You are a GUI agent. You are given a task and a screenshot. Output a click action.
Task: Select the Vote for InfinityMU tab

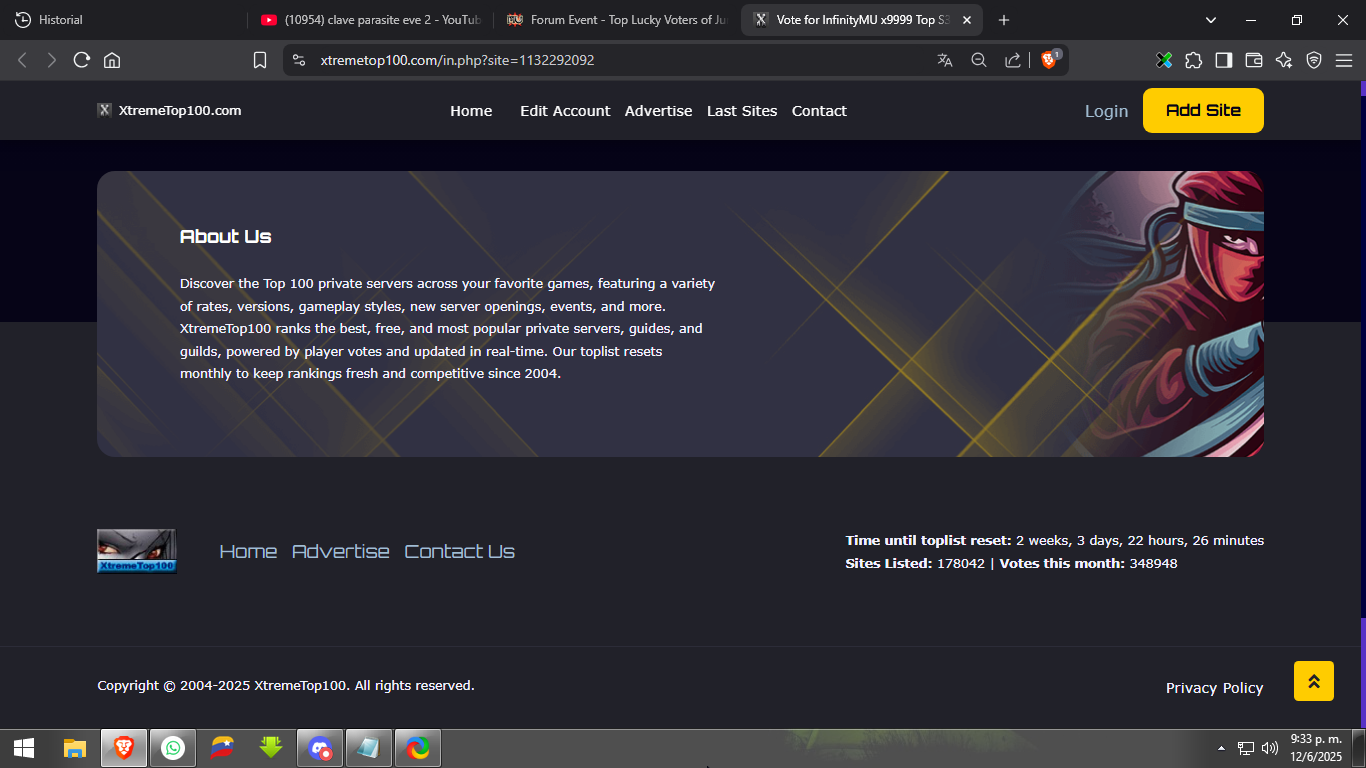(860, 20)
